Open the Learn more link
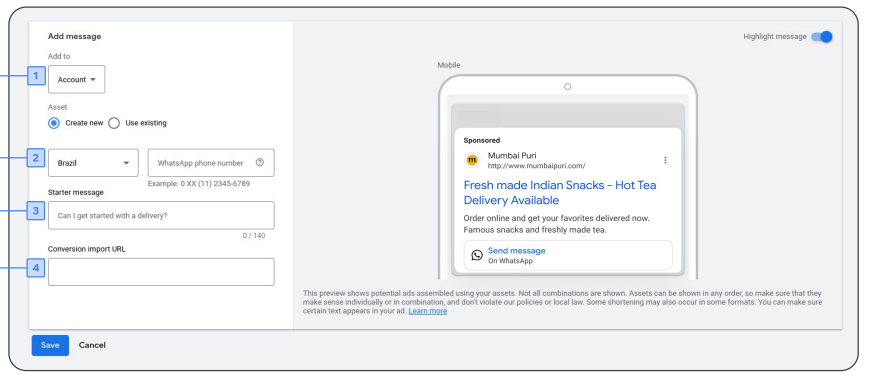872x380 pixels. tap(428, 311)
